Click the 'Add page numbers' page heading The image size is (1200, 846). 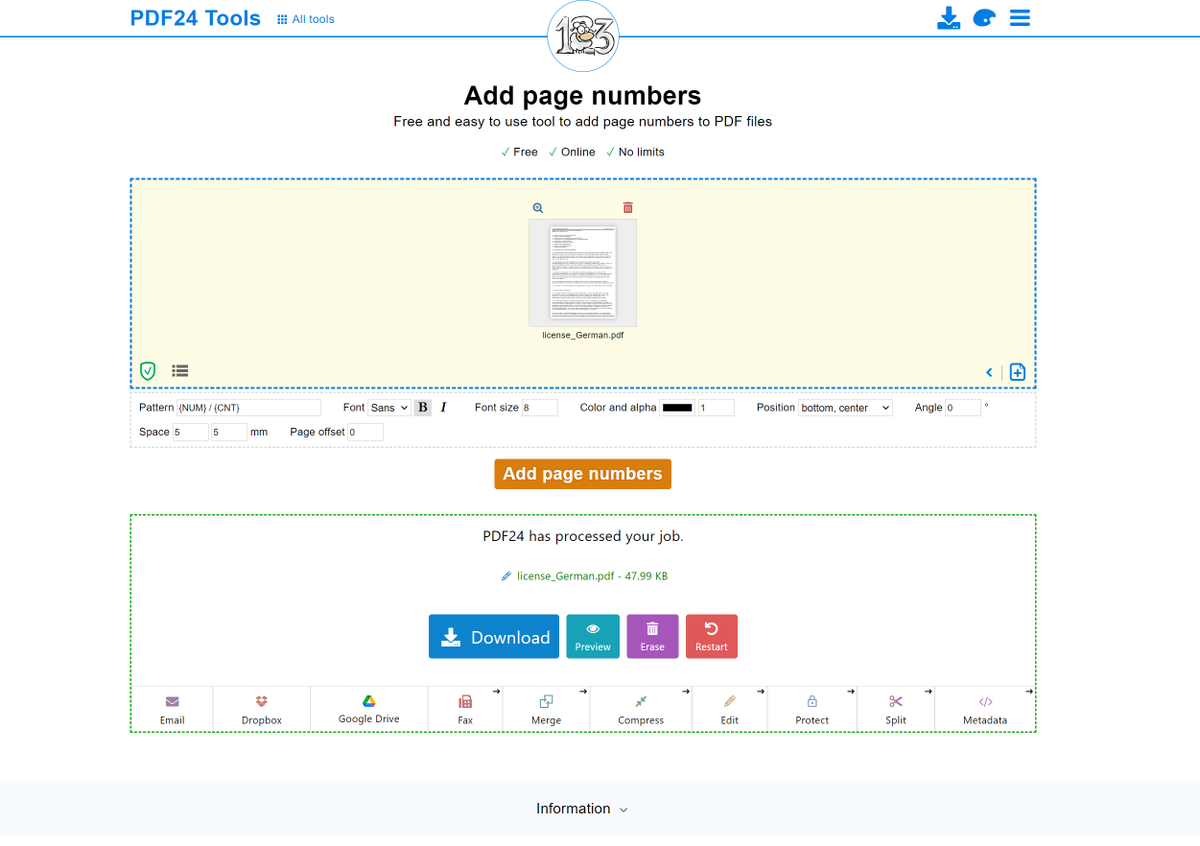pos(583,96)
